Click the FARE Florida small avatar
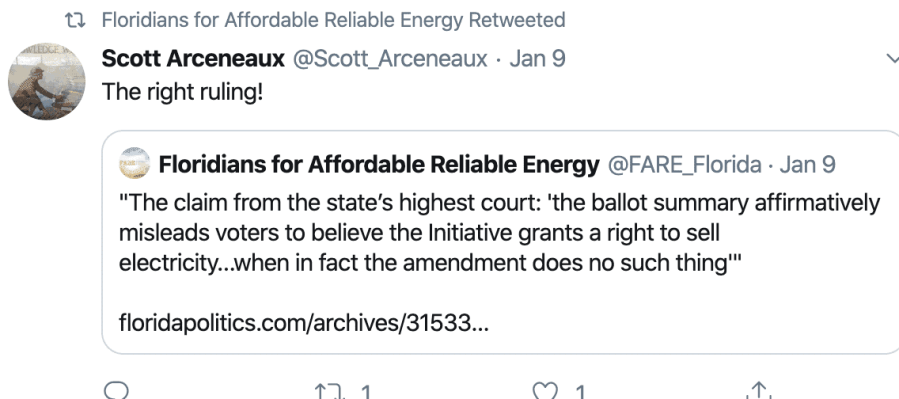Viewport: 899px width, 399px height. (x=134, y=163)
